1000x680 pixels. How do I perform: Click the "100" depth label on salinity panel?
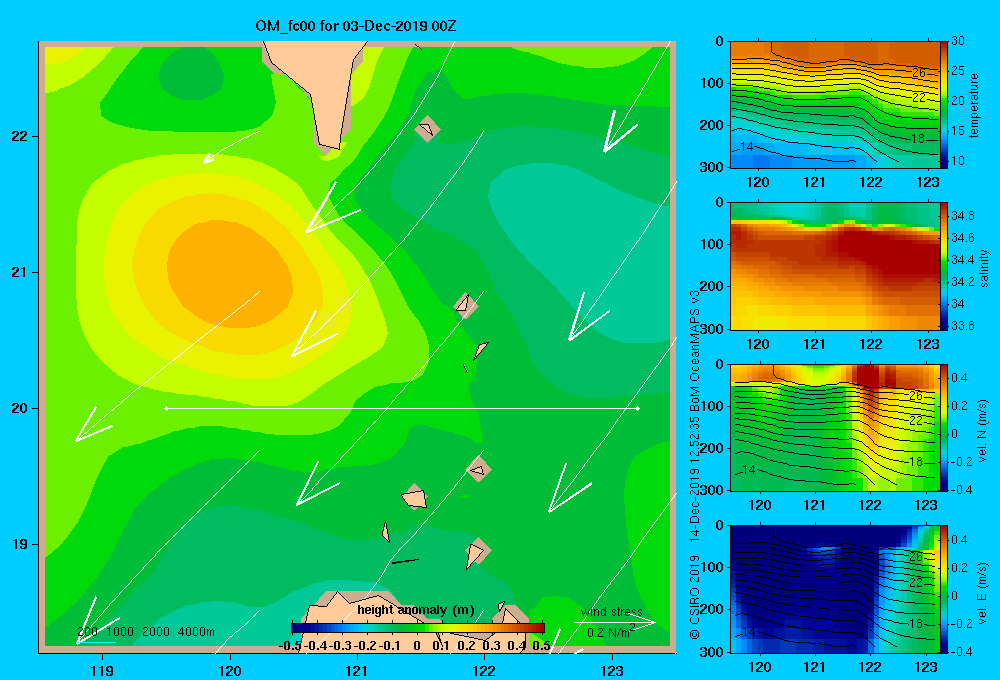pos(712,244)
